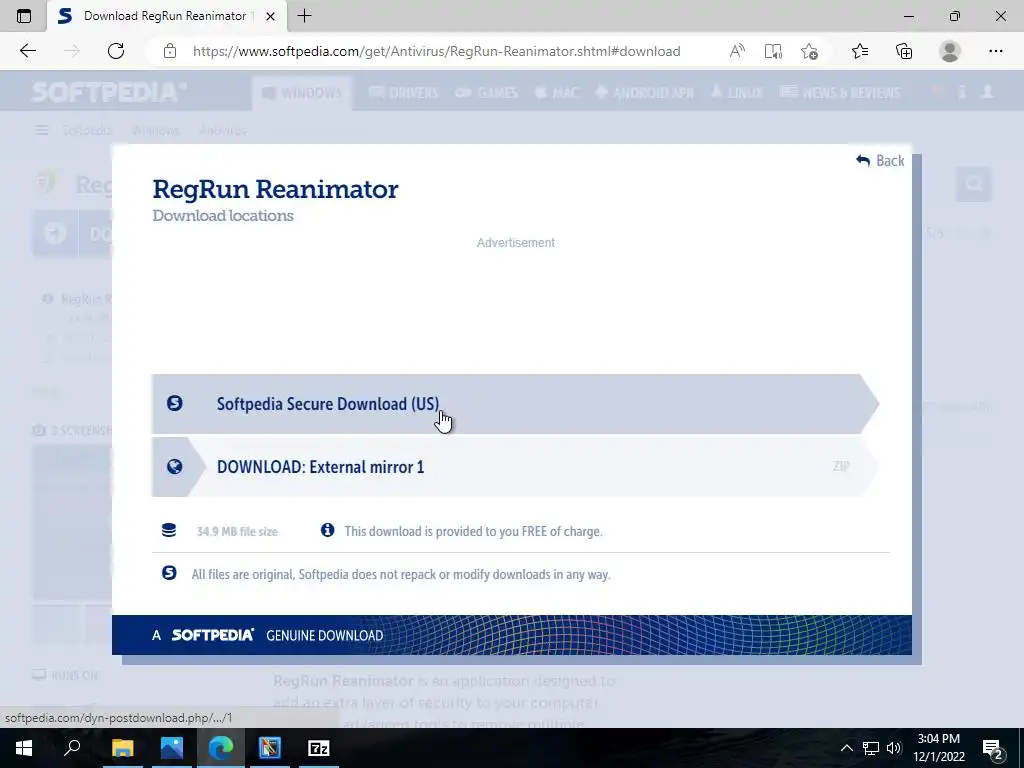Open the GAMES section in the Softpedia nav

pos(487,93)
